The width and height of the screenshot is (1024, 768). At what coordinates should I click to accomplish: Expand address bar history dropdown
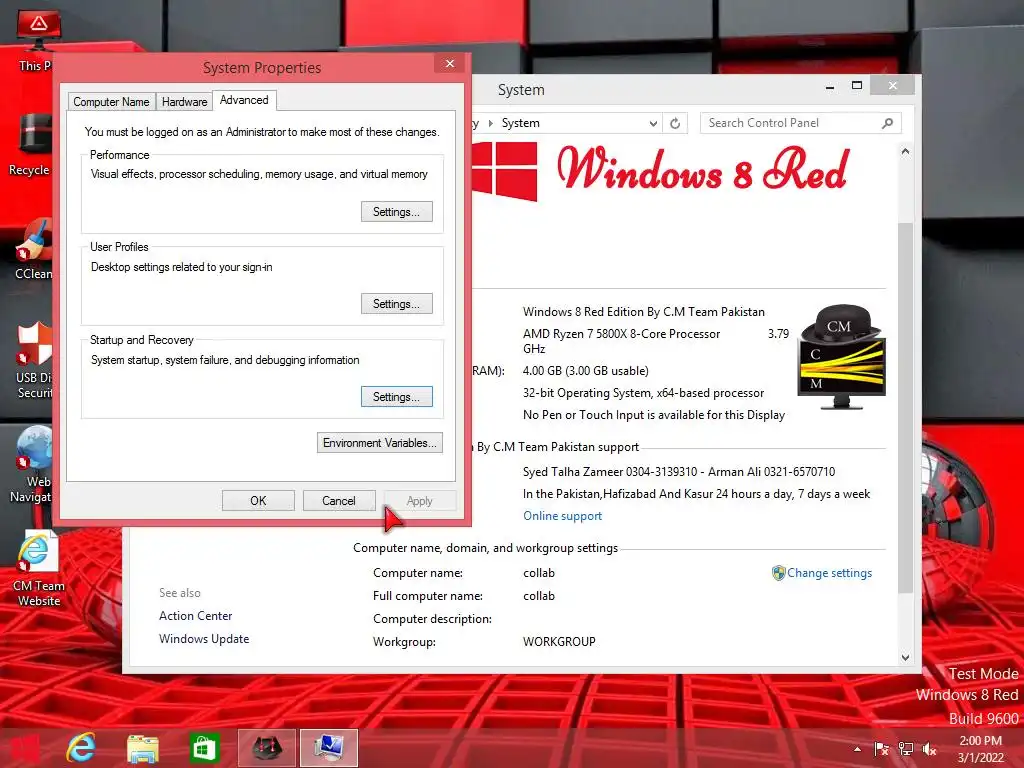(653, 123)
